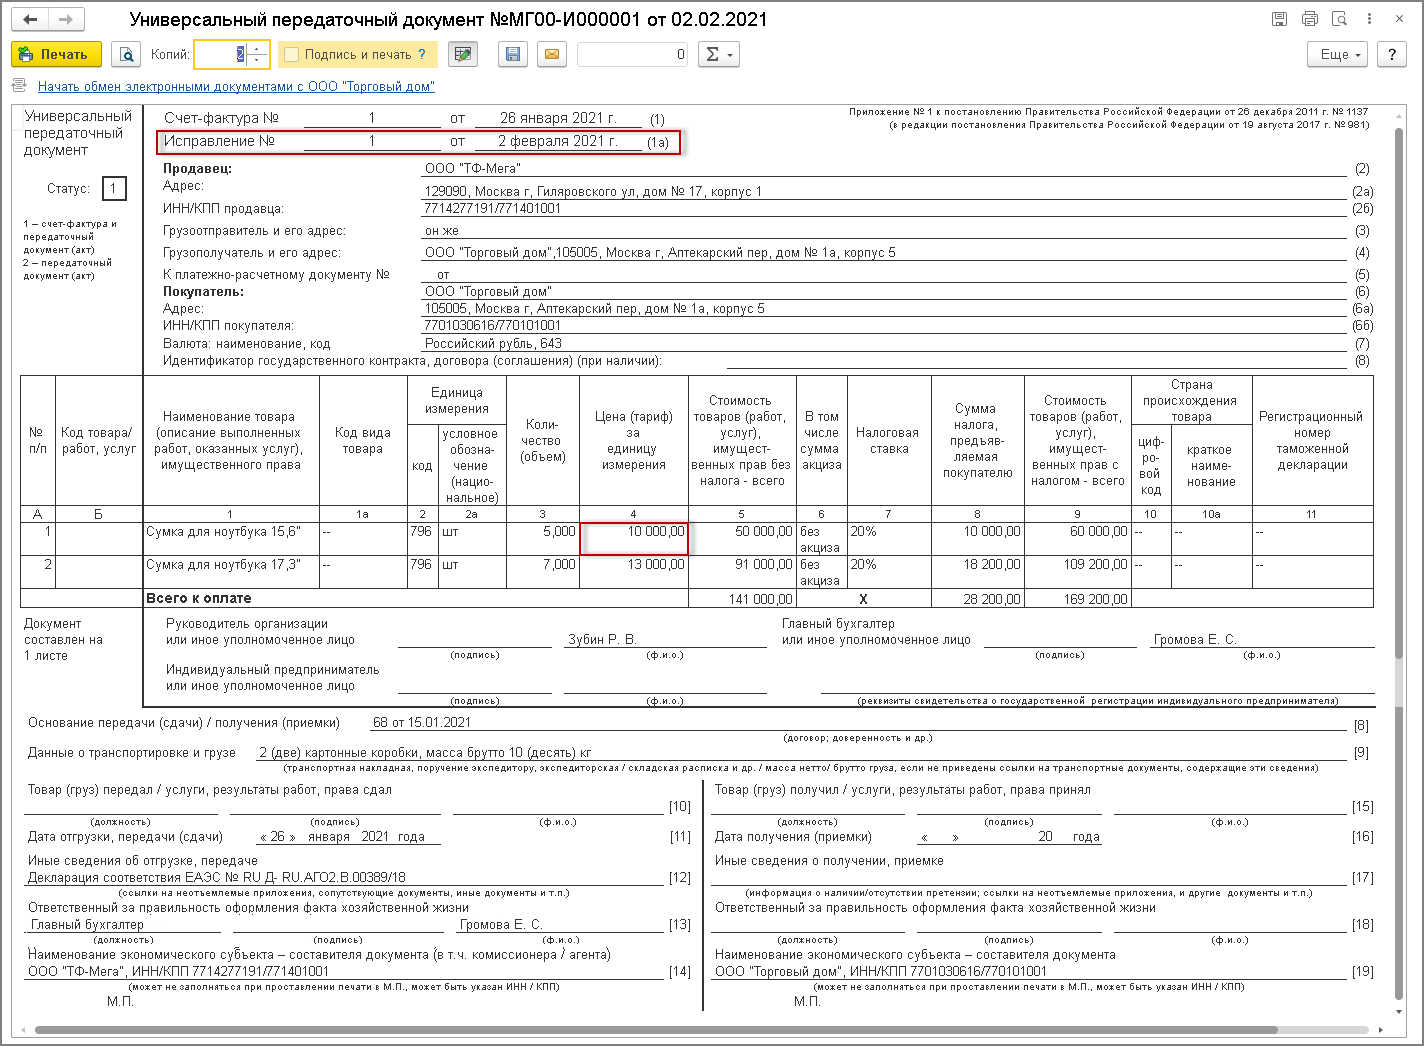Open the sigma sum dropdown
The image size is (1424, 1046).
point(718,54)
